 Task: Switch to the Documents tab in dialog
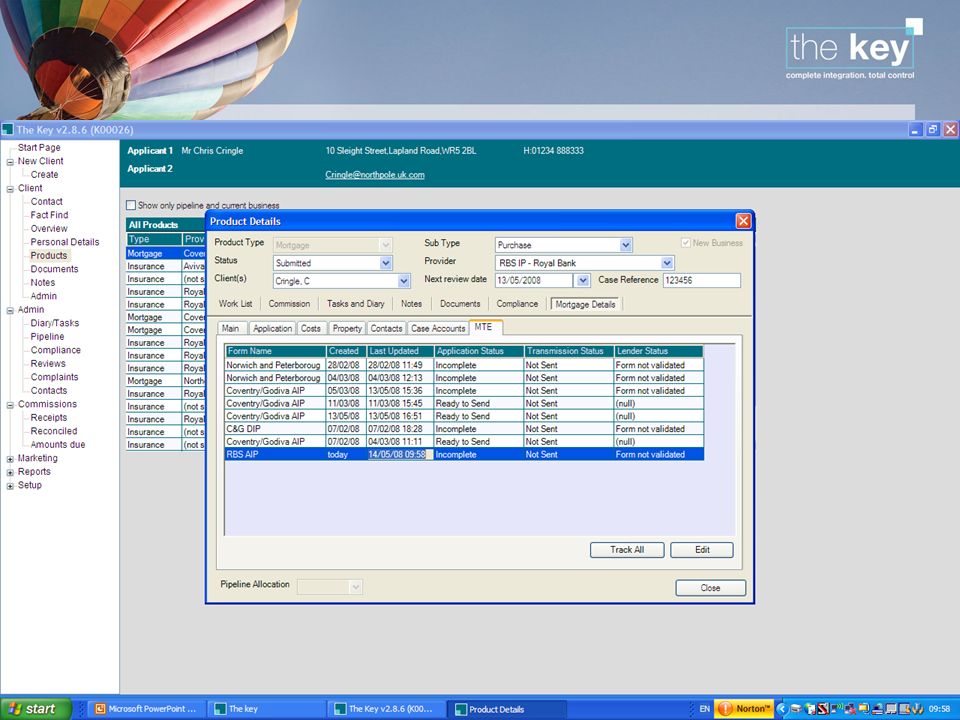pos(460,304)
